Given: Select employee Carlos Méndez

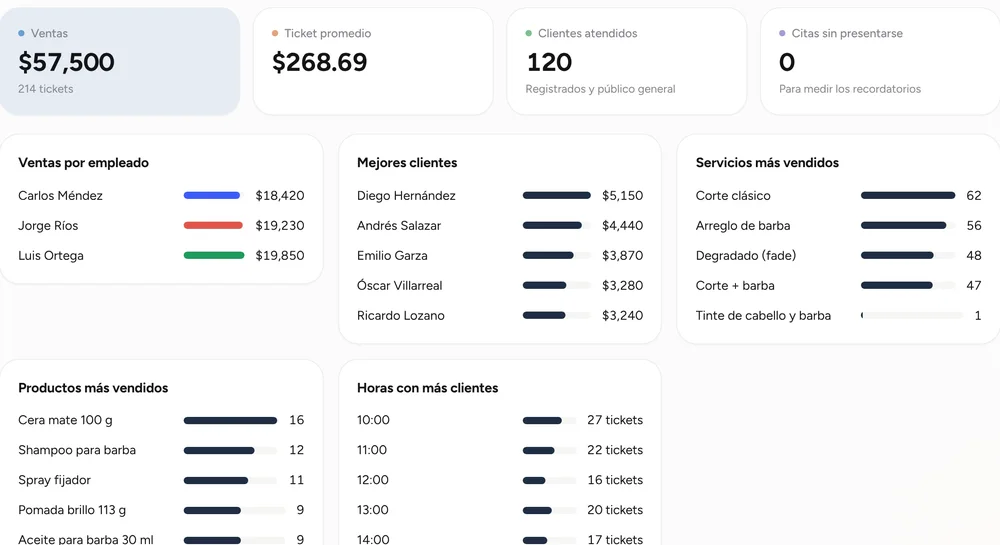Looking at the screenshot, I should [x=61, y=196].
